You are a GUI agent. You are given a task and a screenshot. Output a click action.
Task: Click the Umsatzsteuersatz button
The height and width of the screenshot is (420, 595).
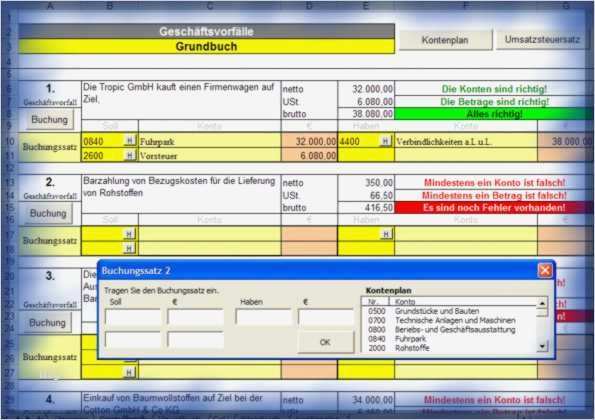point(542,39)
